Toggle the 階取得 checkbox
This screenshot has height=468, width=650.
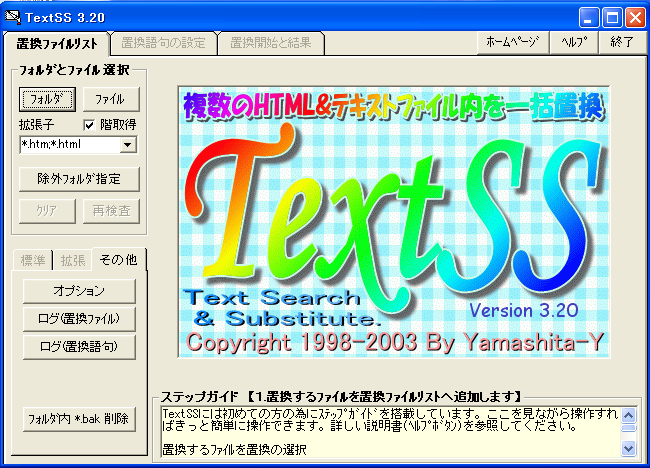tap(89, 125)
